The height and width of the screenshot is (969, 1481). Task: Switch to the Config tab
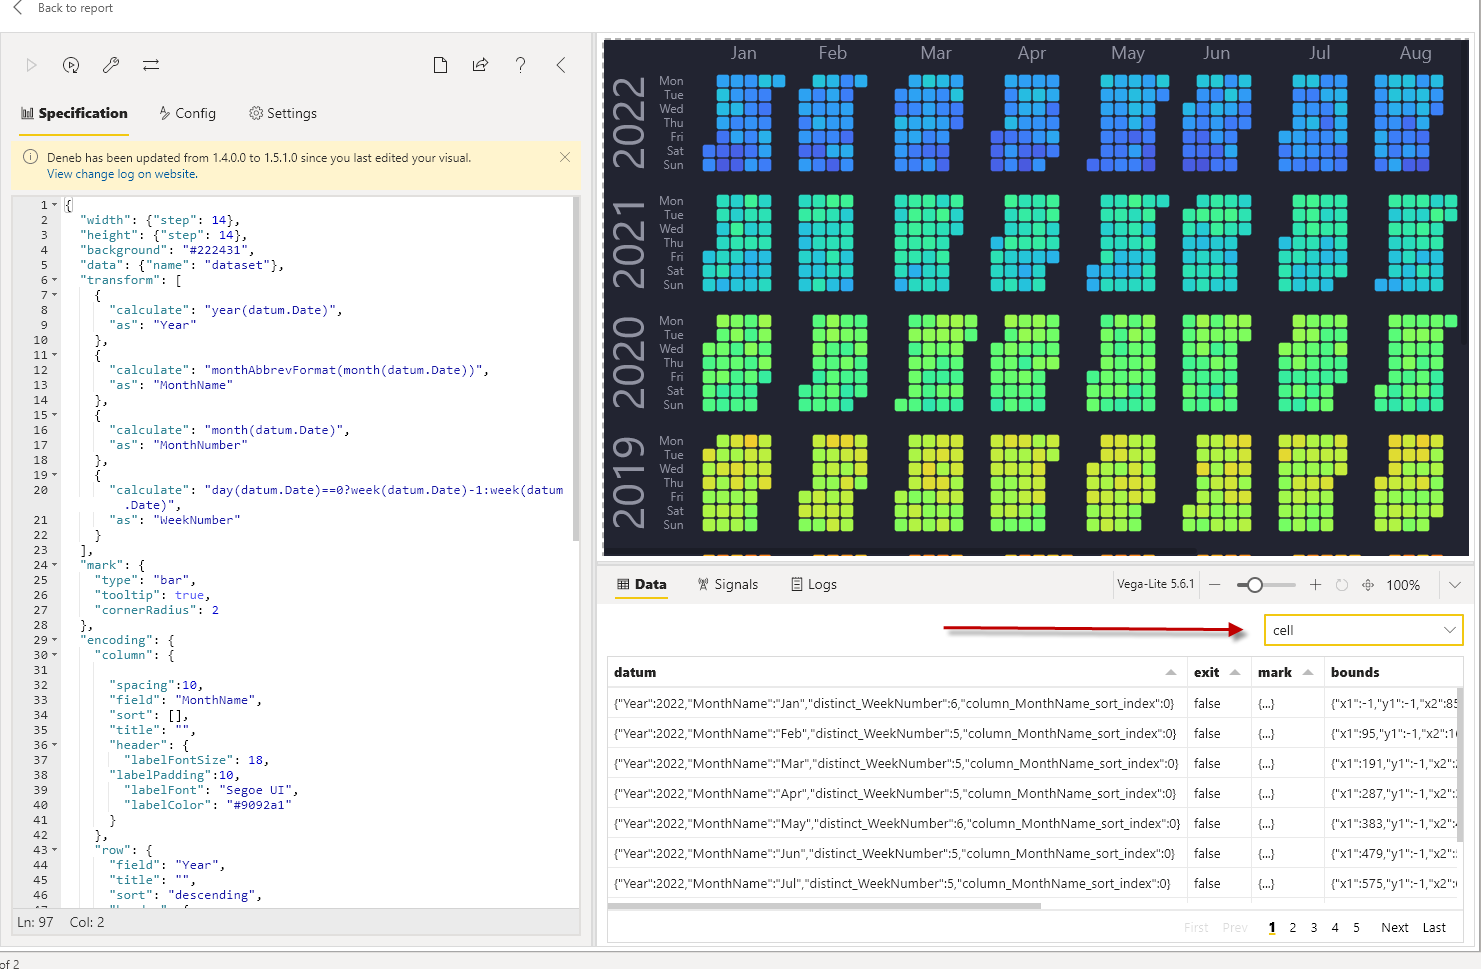187,113
